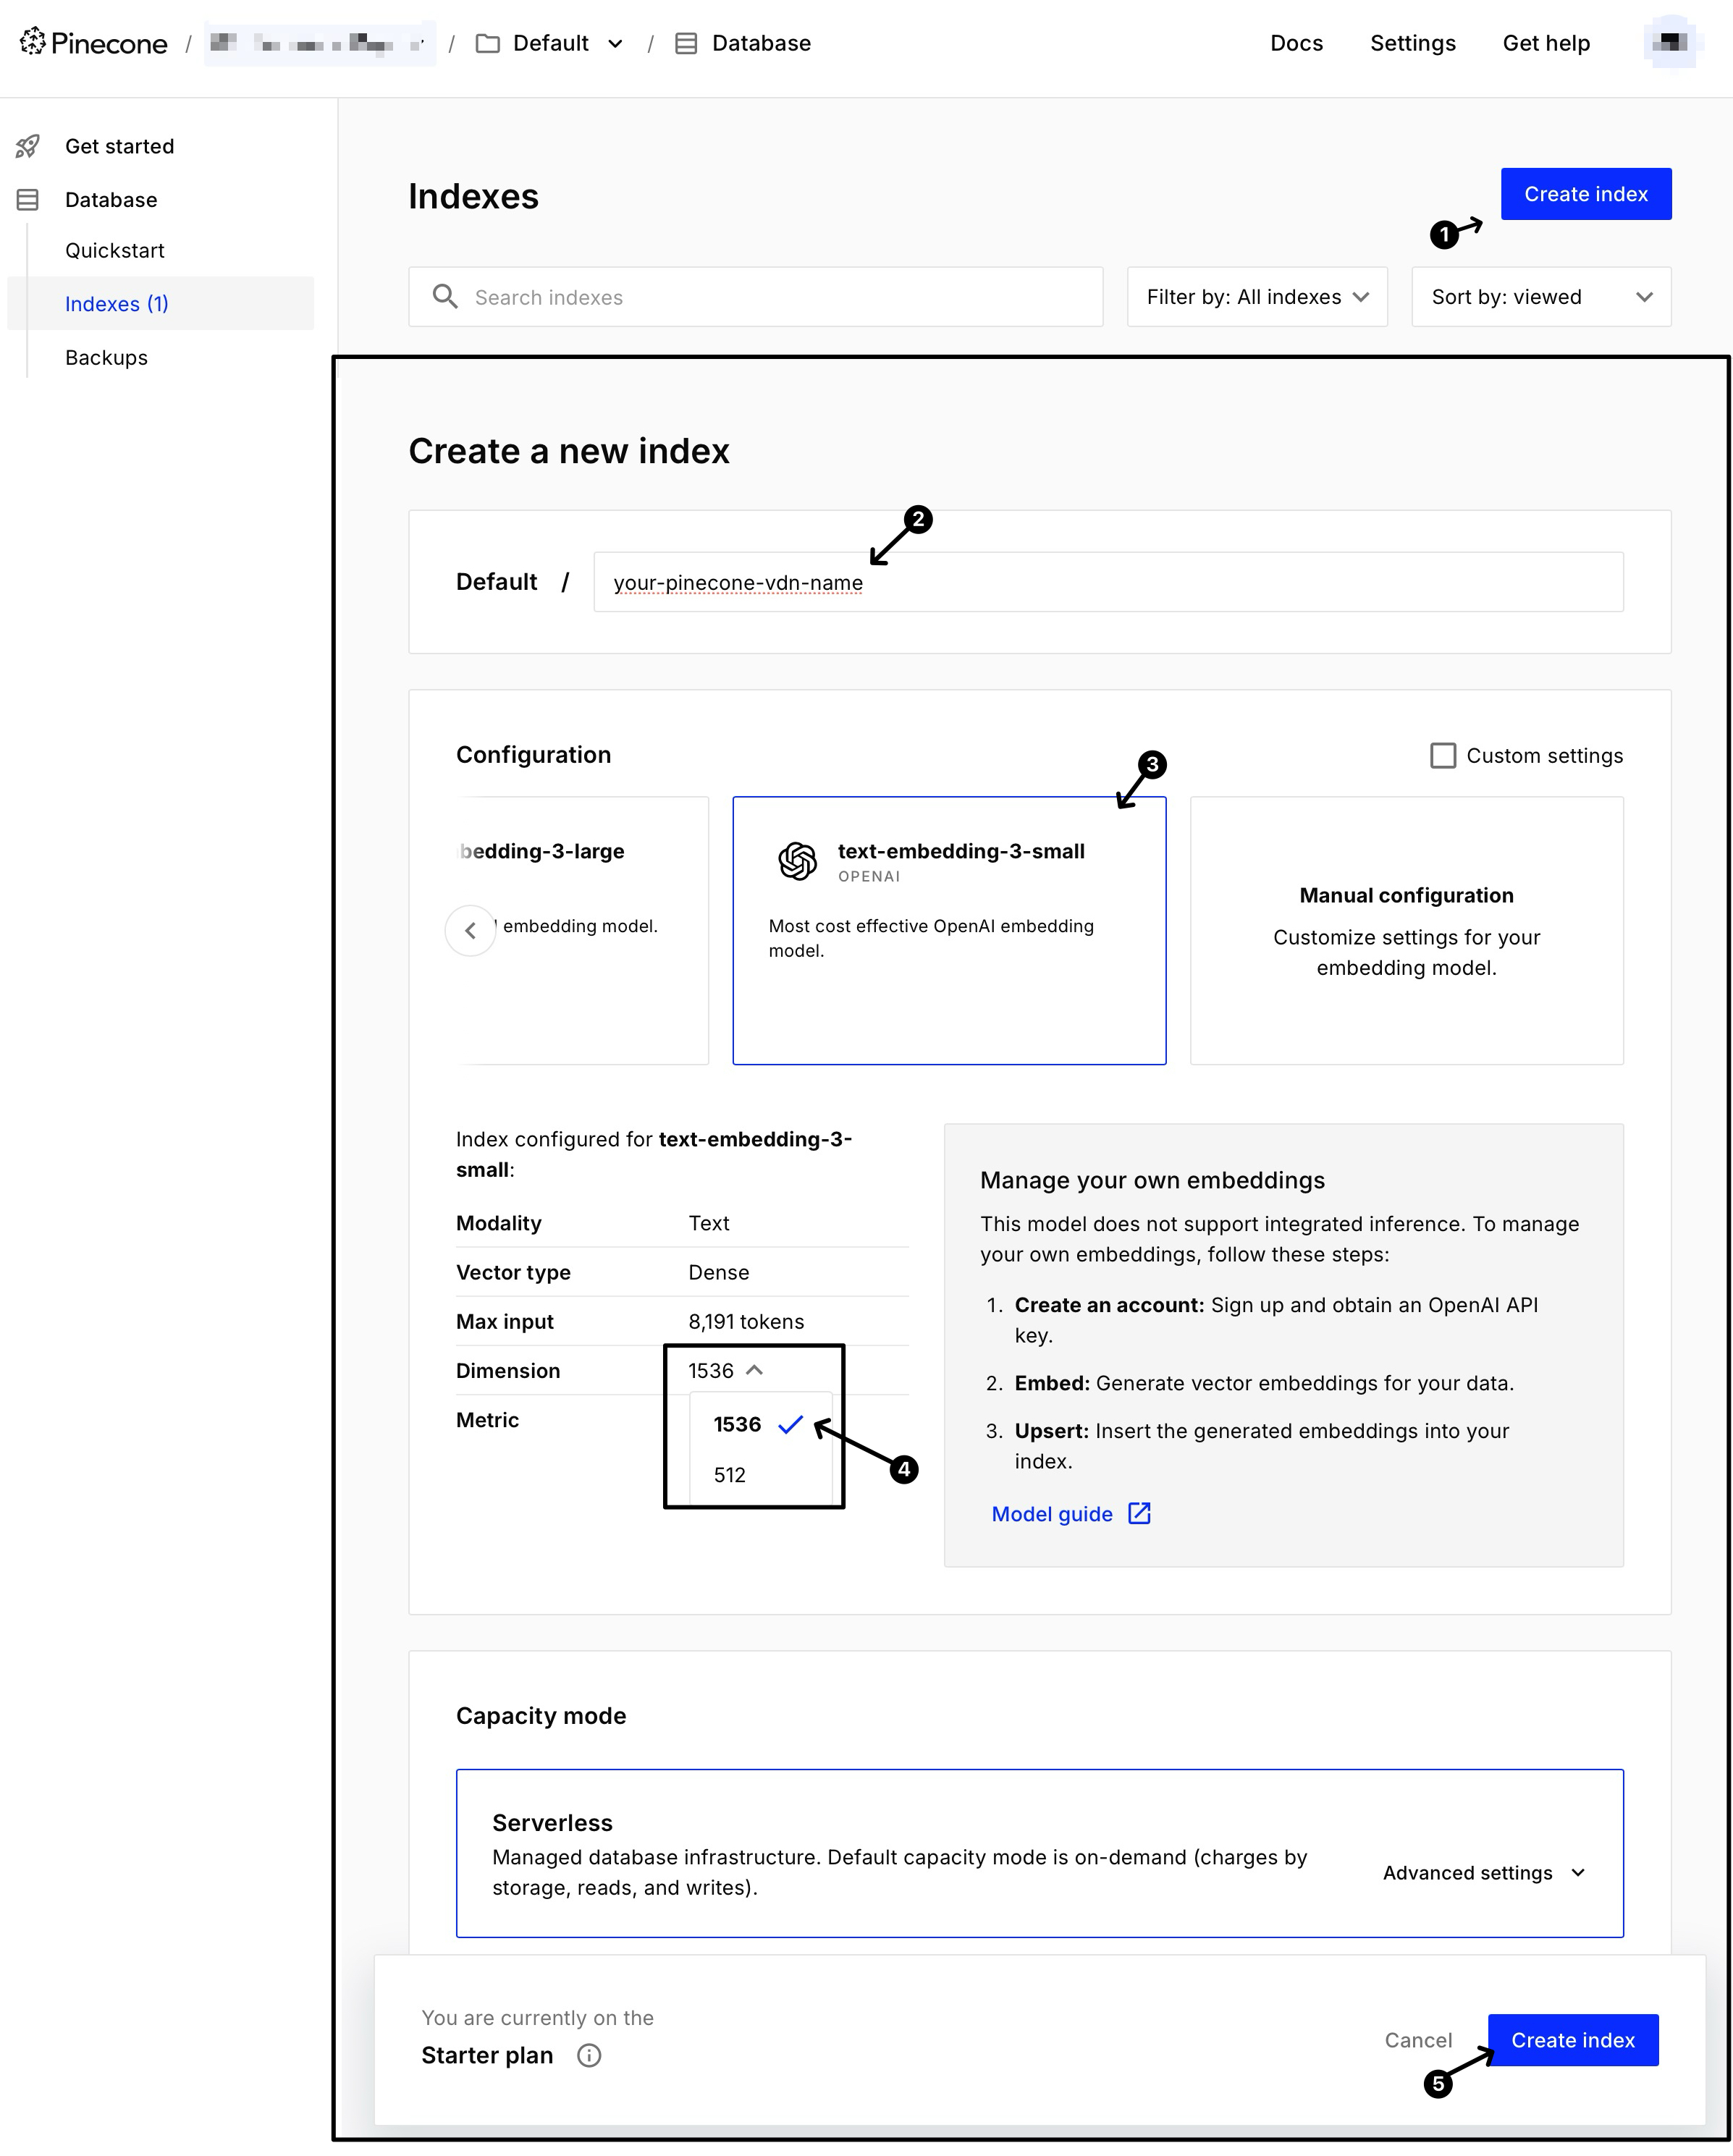Click the Starter plan info icon
This screenshot has height=2156, width=1733.
tap(589, 2055)
